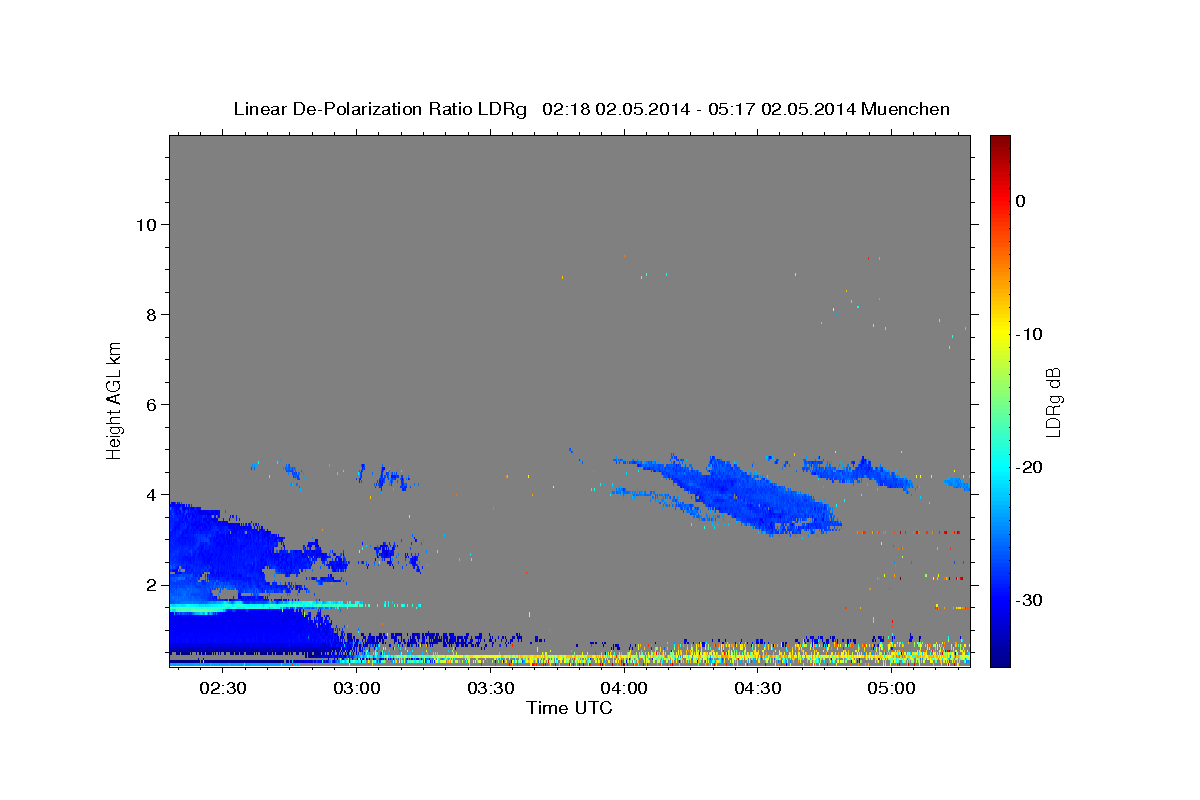
Task: Click the height axis label 4
Action: (x=151, y=494)
